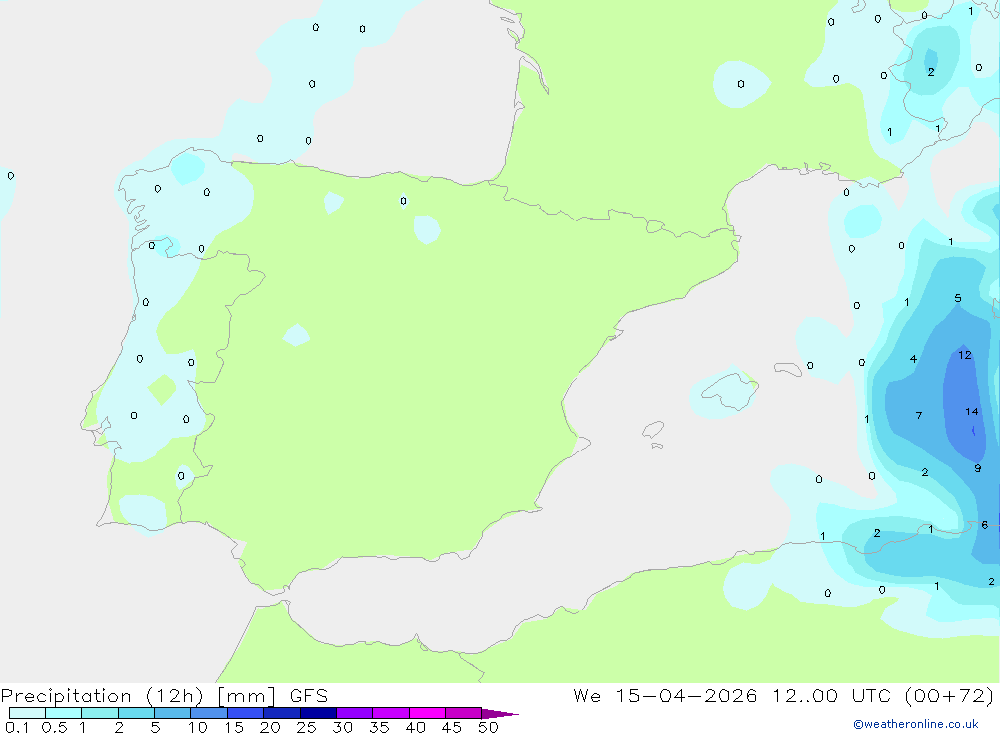The height and width of the screenshot is (733, 1000).
Task: Click the 35–40 mm legend color swatch
Action: pos(391,713)
